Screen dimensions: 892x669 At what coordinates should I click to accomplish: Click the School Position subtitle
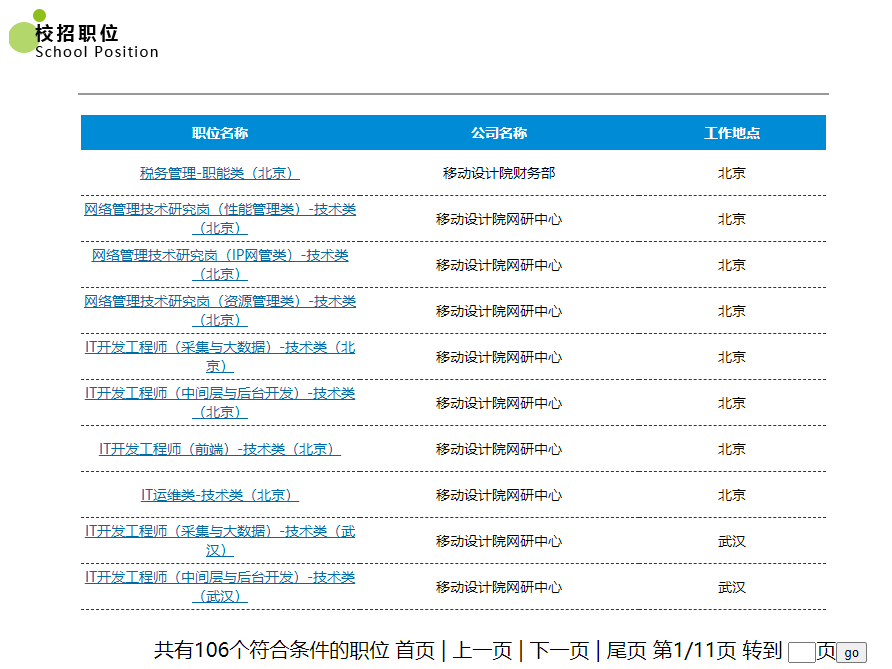(97, 52)
